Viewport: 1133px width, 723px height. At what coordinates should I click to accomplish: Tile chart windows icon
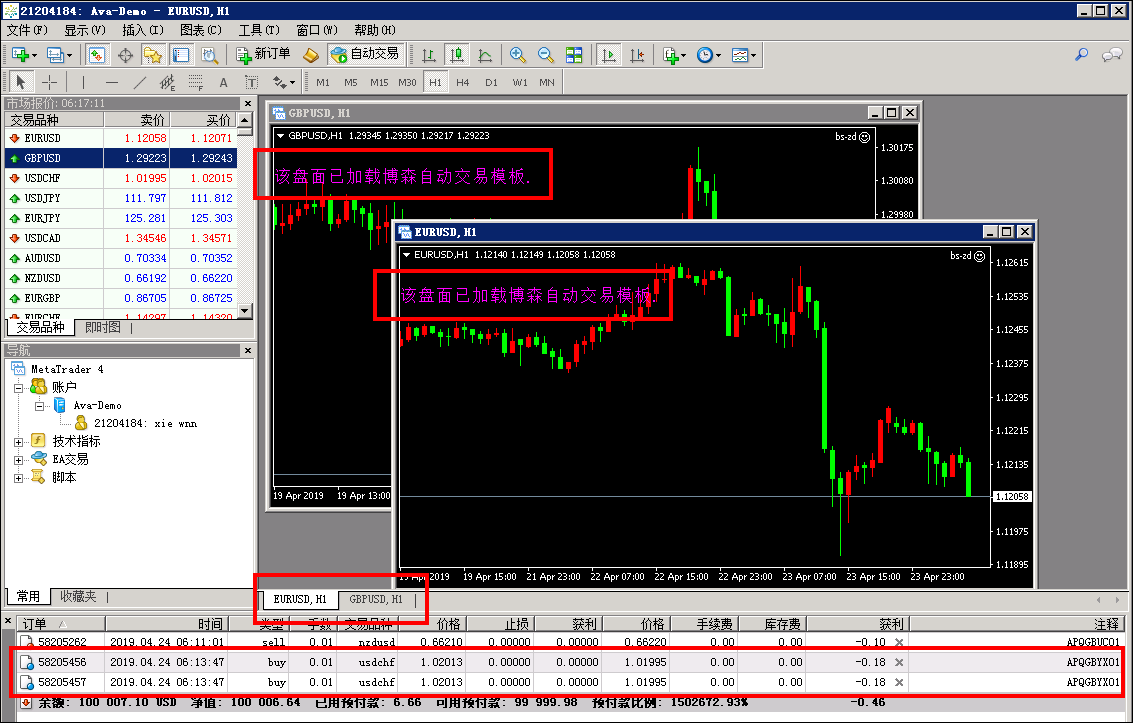pos(574,55)
